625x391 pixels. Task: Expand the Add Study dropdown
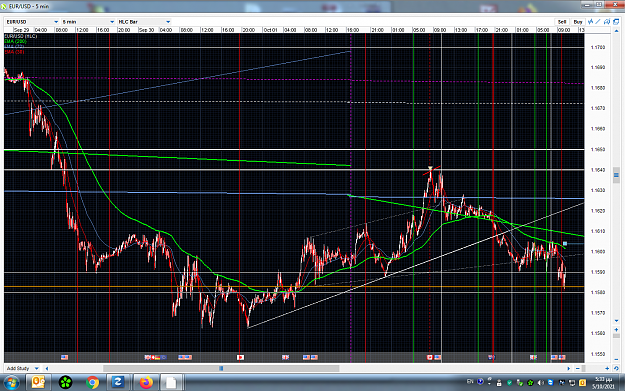point(23,368)
